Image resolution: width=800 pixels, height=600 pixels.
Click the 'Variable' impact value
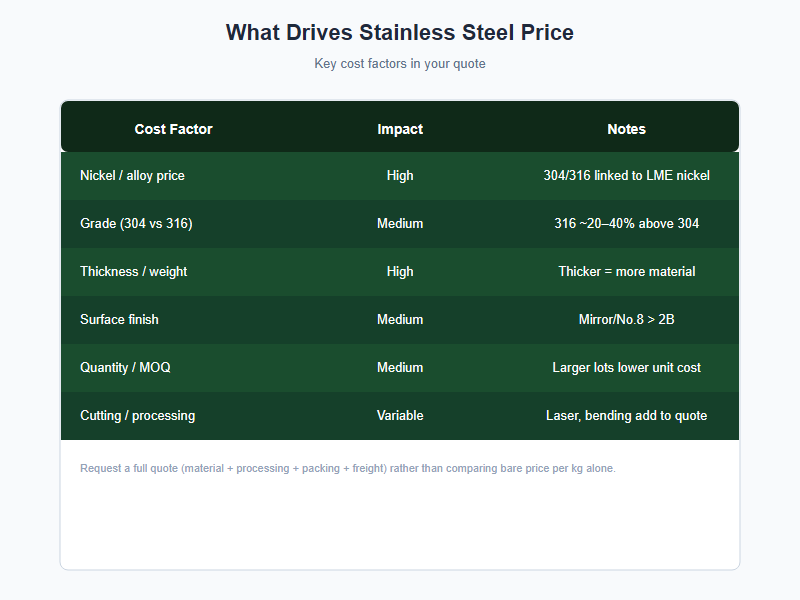tap(400, 415)
